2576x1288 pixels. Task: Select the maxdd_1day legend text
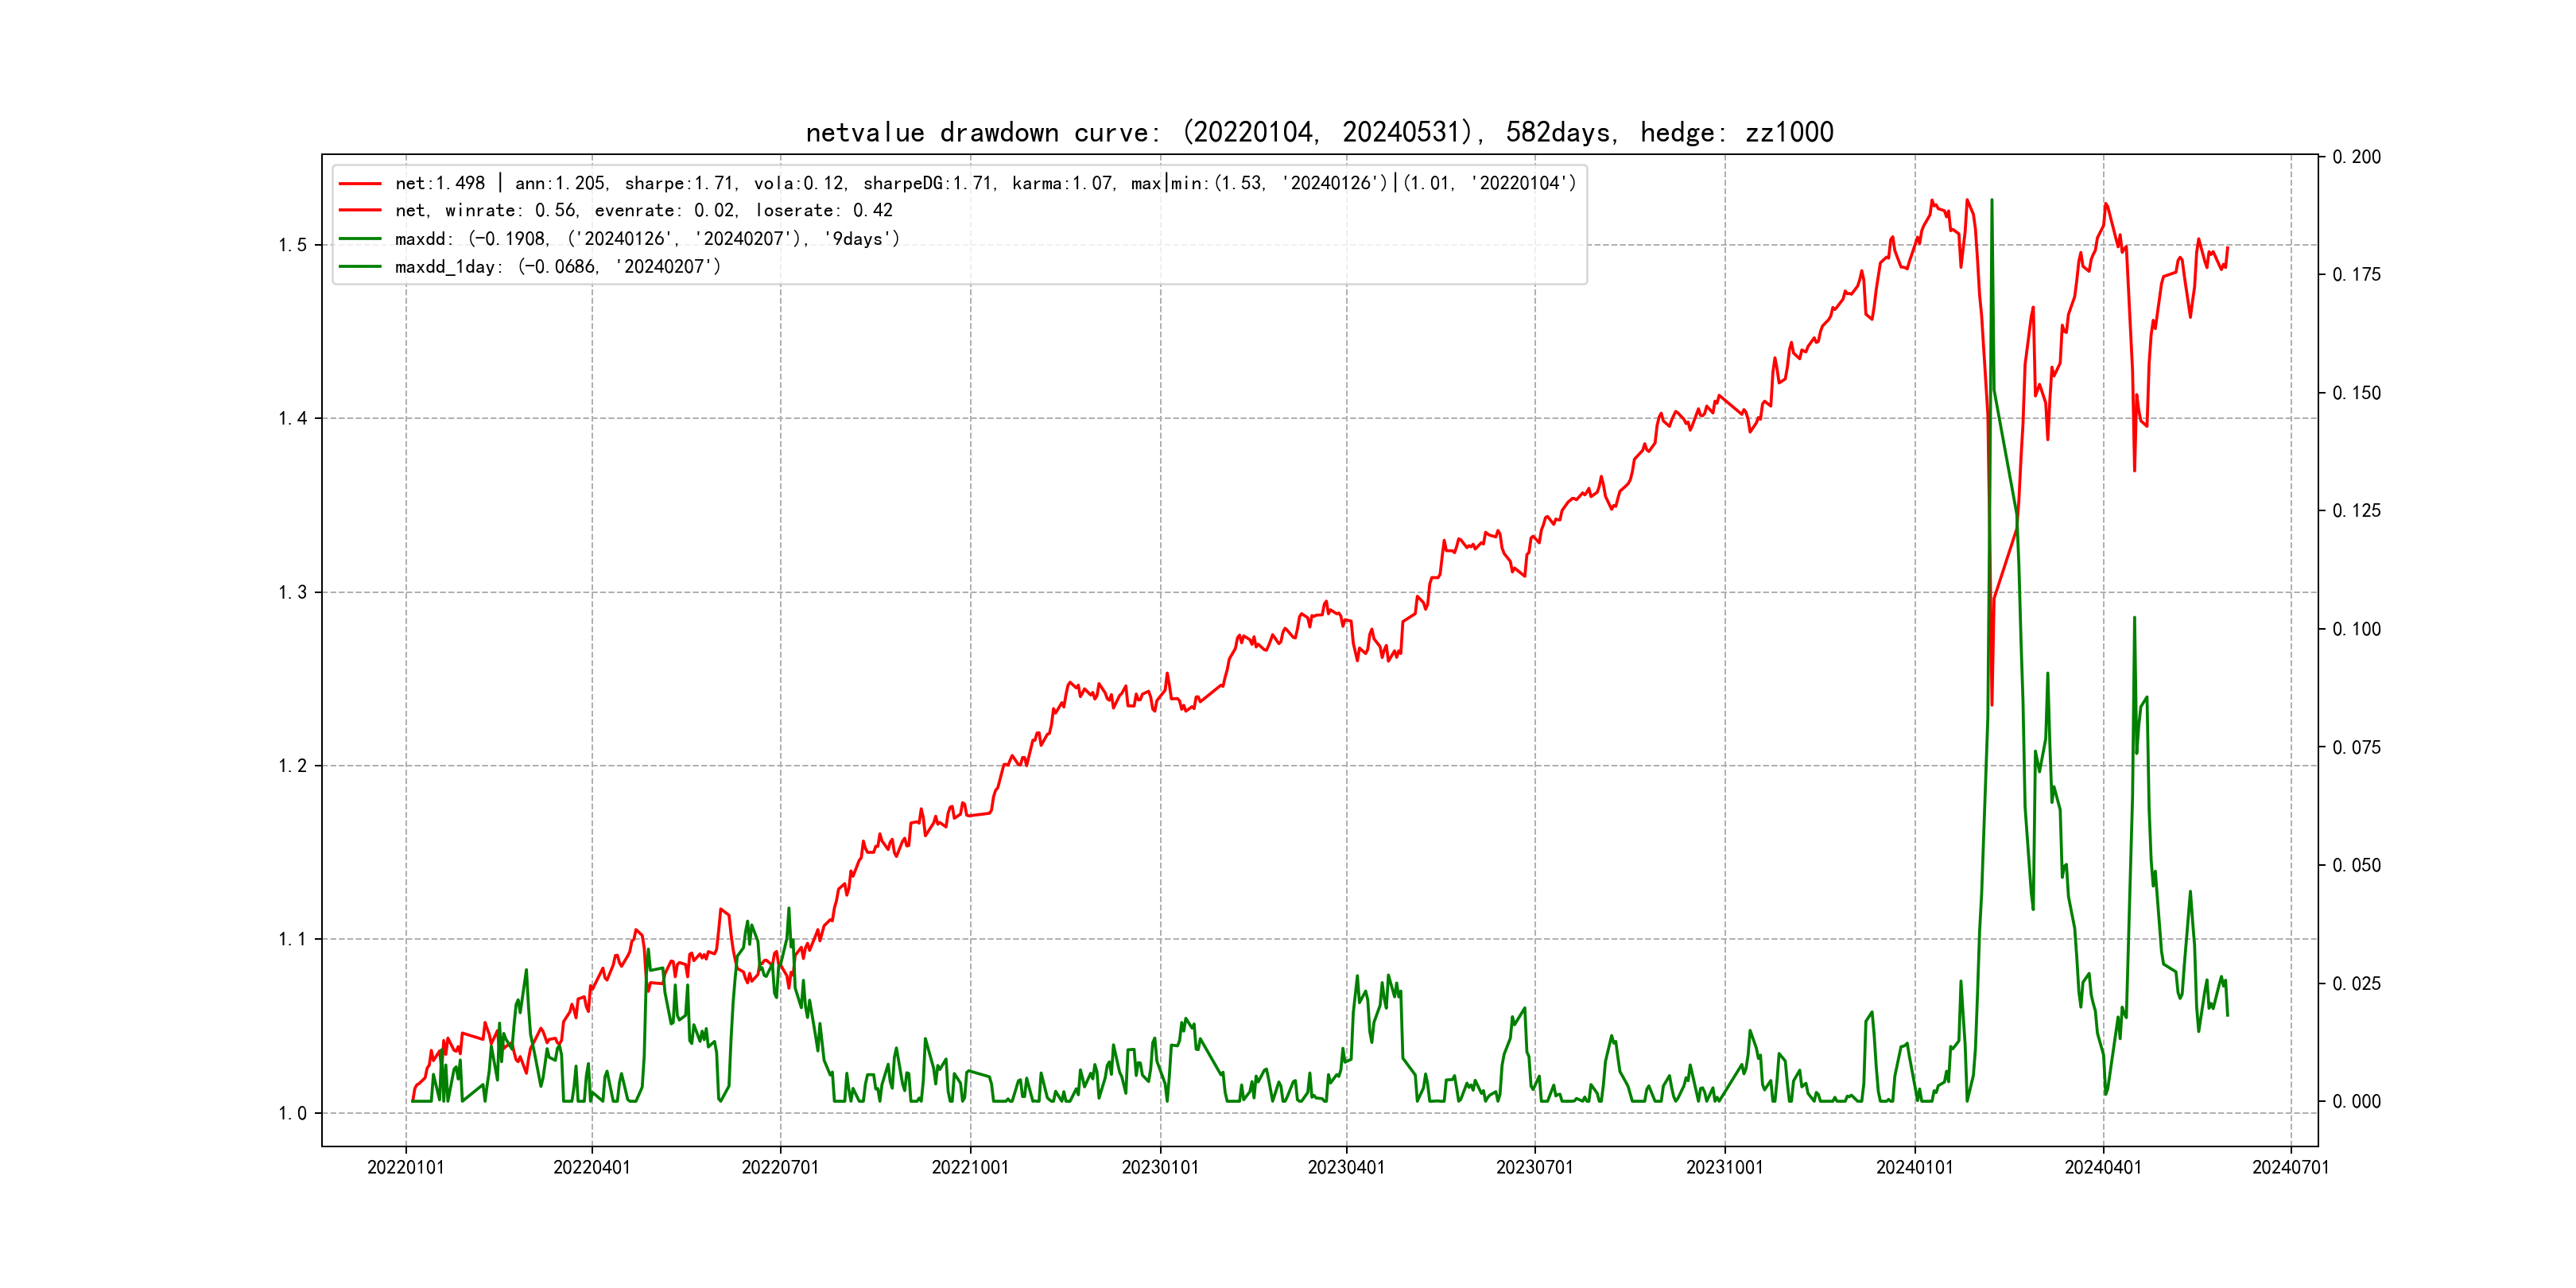point(557,267)
